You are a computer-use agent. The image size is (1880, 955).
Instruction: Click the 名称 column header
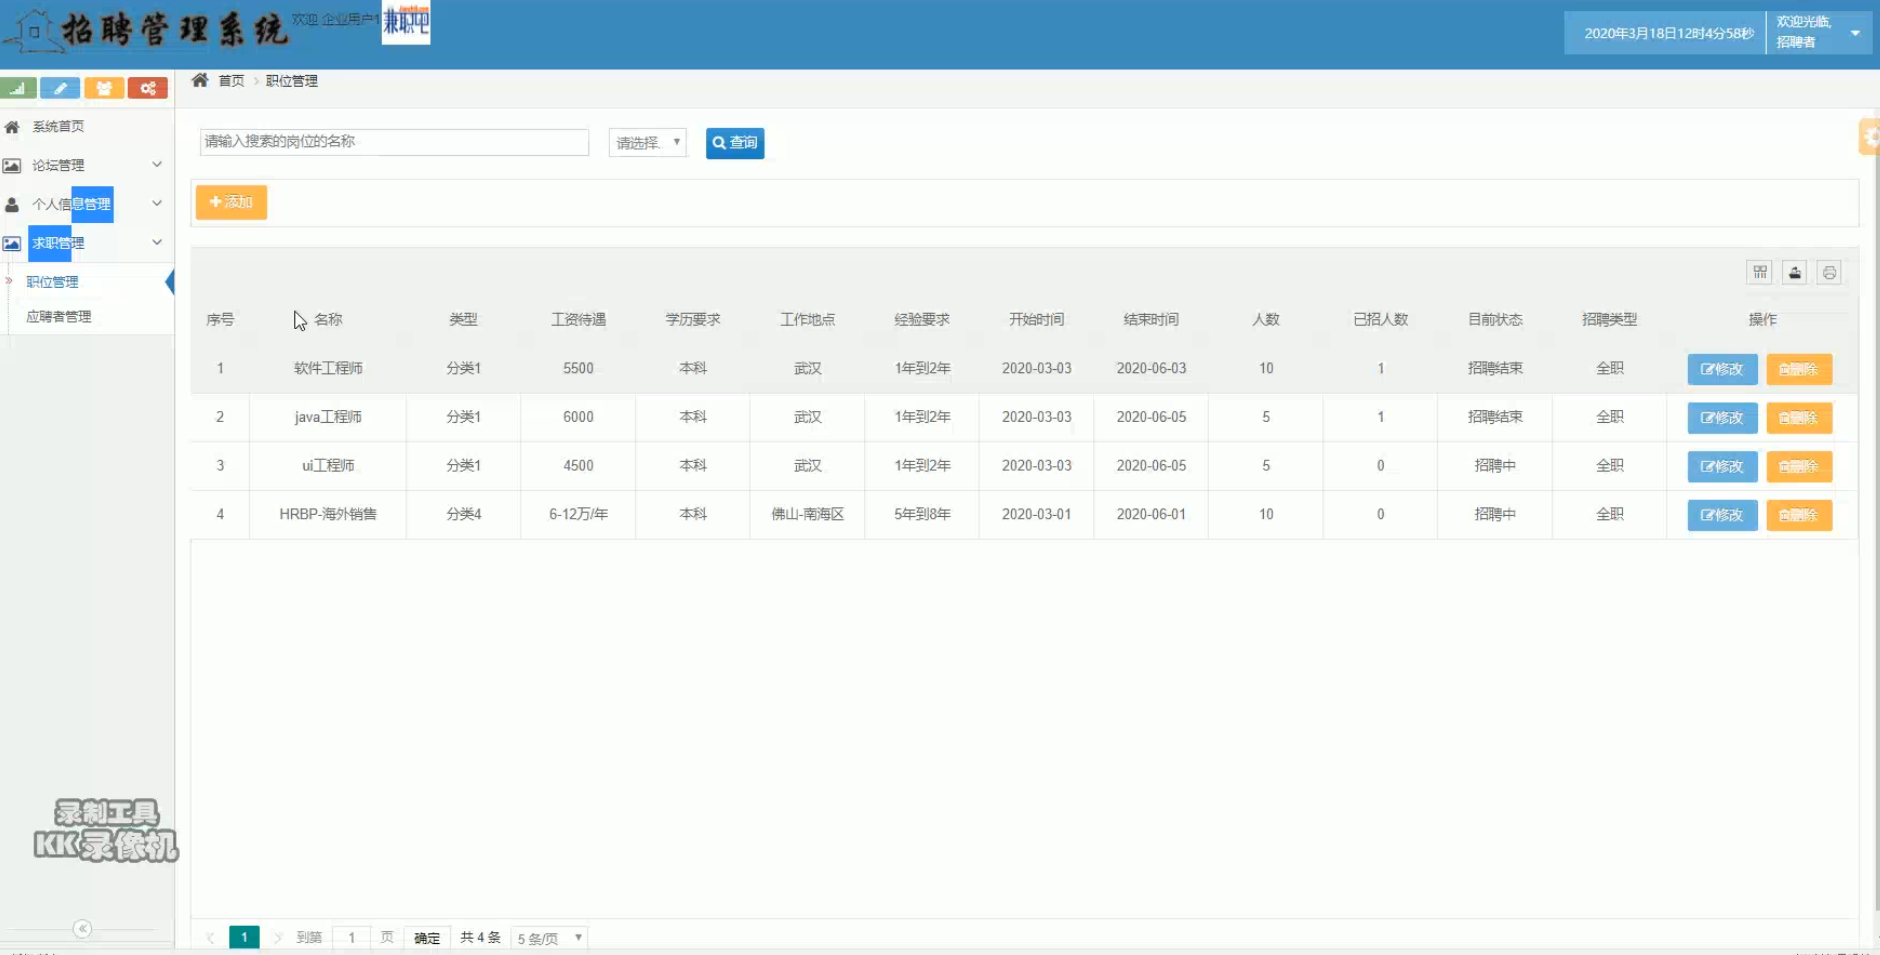(x=328, y=319)
